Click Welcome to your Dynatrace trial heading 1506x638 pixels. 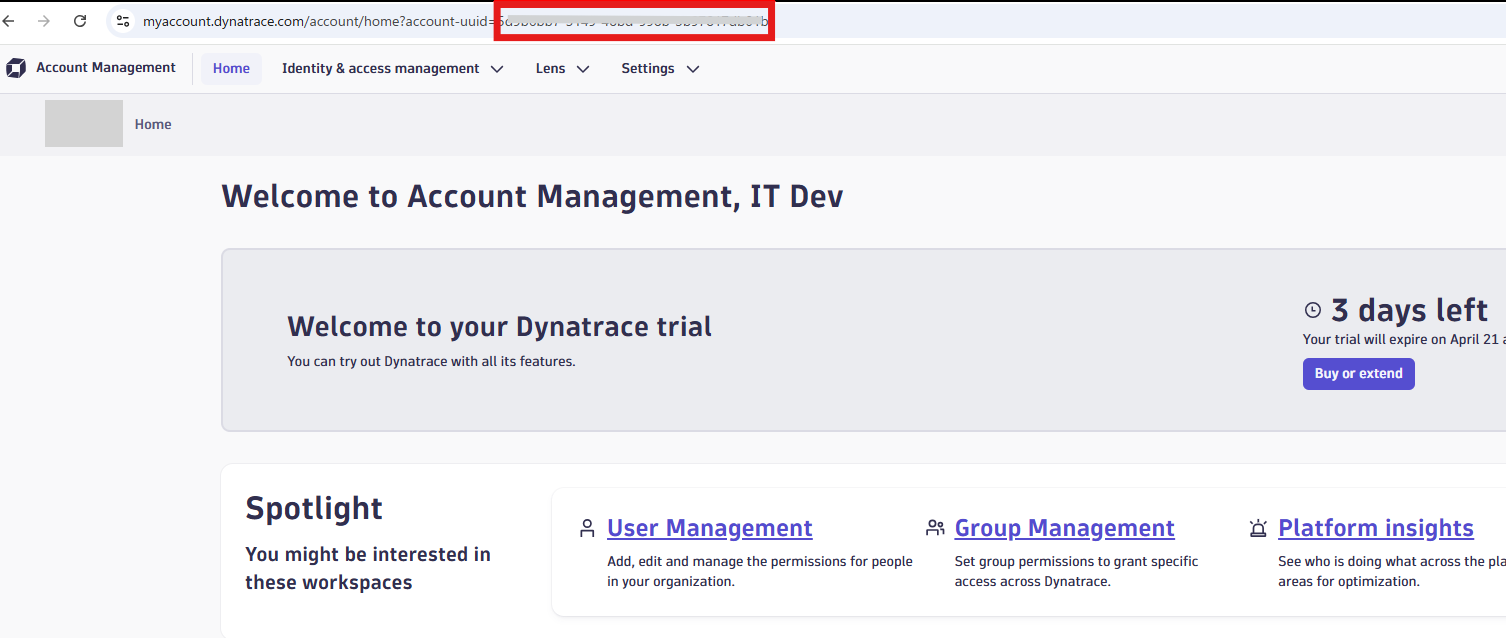500,326
